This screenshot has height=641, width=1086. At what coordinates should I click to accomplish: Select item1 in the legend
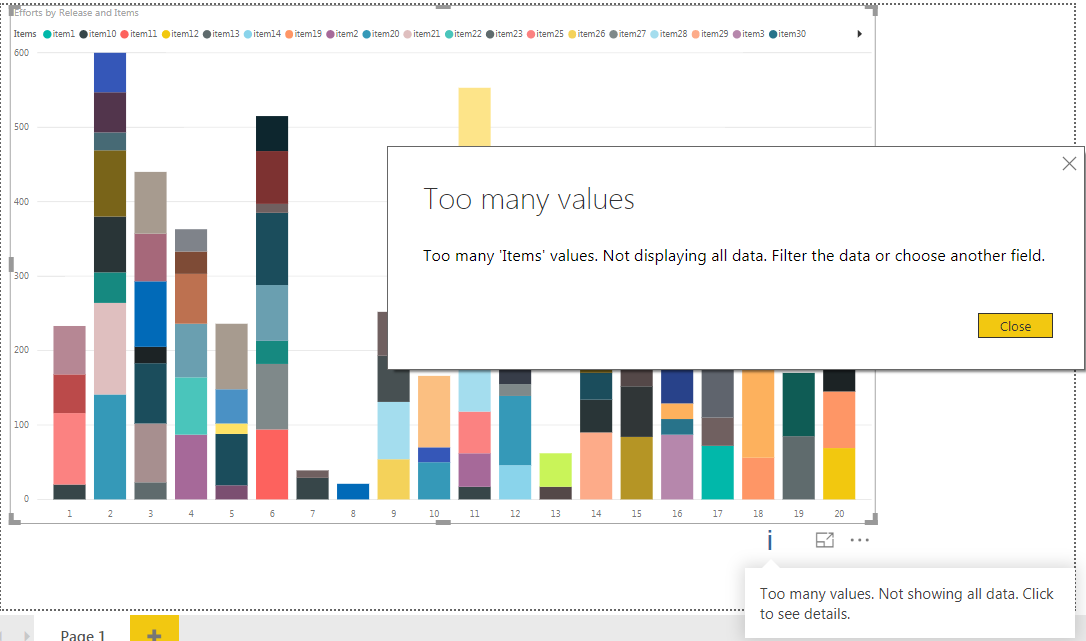click(x=59, y=34)
